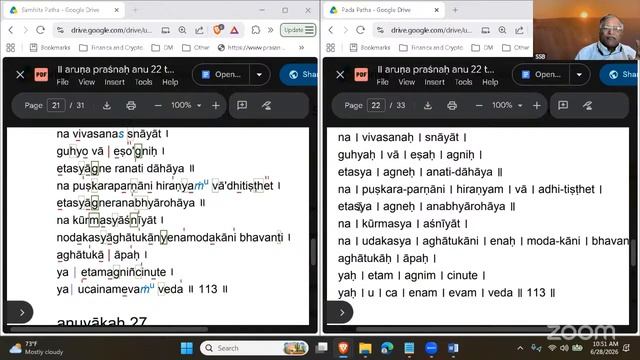The width and height of the screenshot is (640, 360).
Task: Select the Samhita Patha browser tab
Action: pos(64,10)
